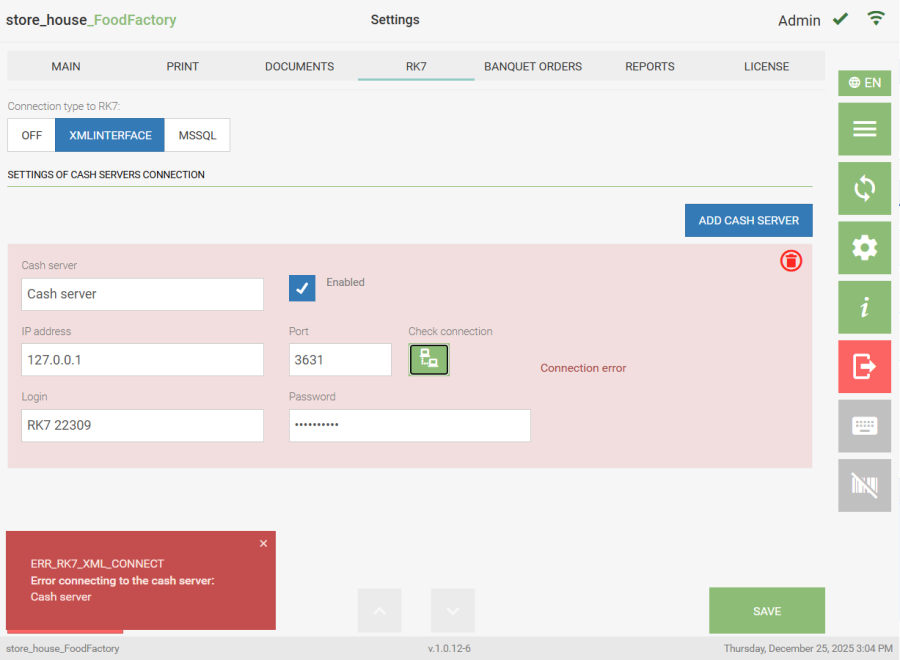Click the red logout exit icon

pos(864,367)
